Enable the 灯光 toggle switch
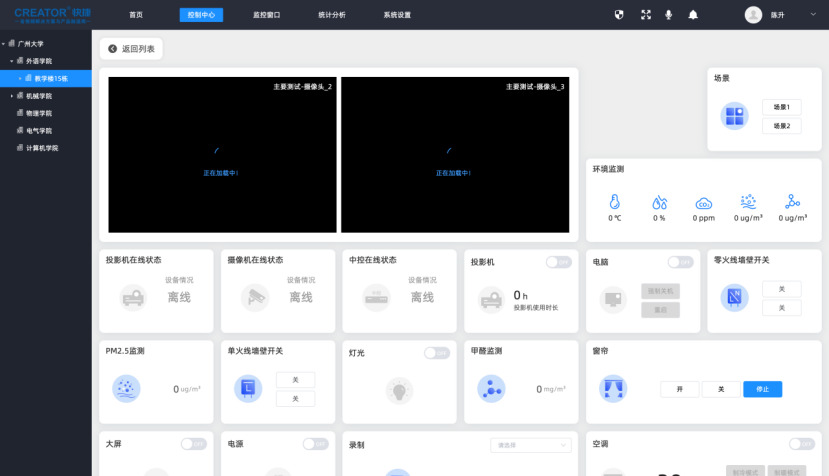The width and height of the screenshot is (829, 476). point(437,353)
